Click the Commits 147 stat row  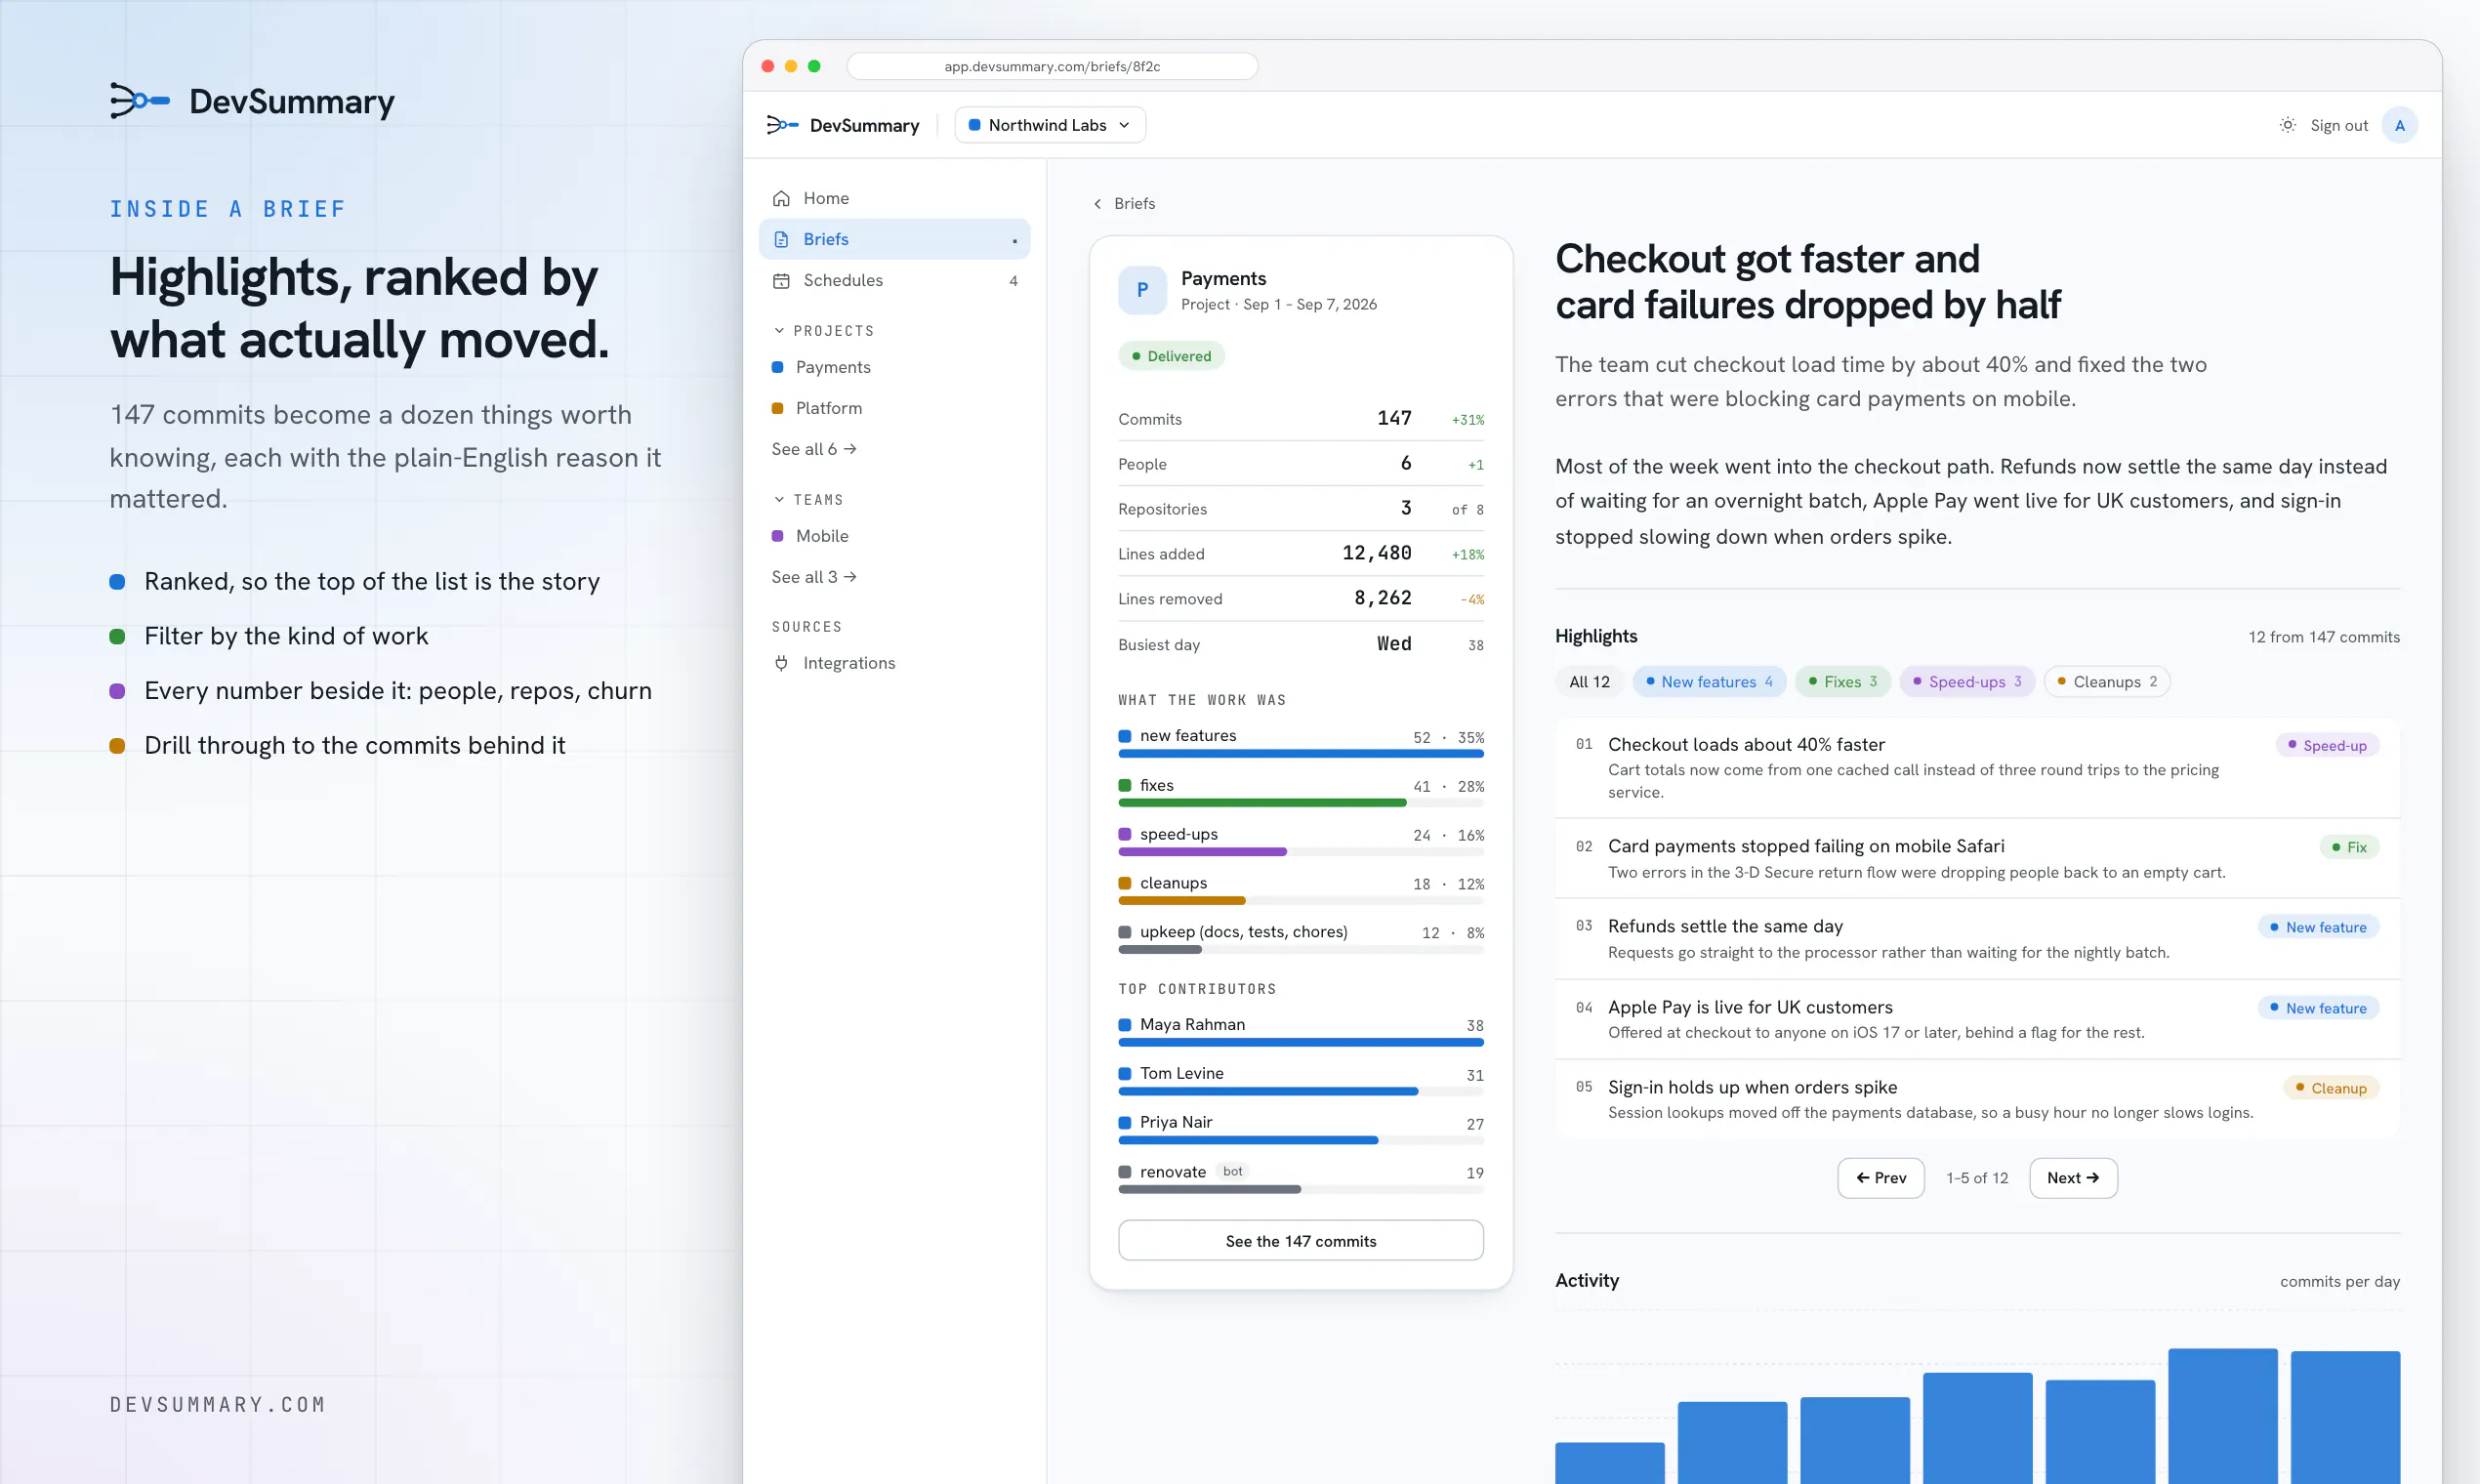[x=1300, y=419]
